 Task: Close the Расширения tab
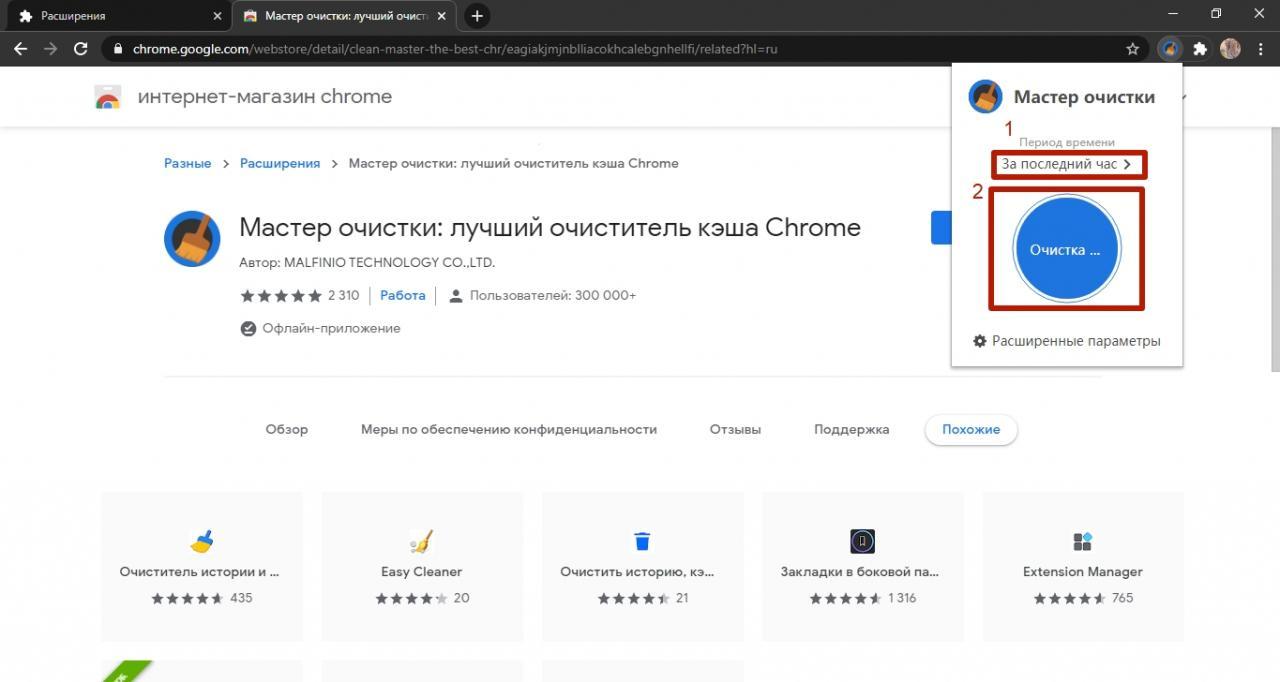click(217, 16)
